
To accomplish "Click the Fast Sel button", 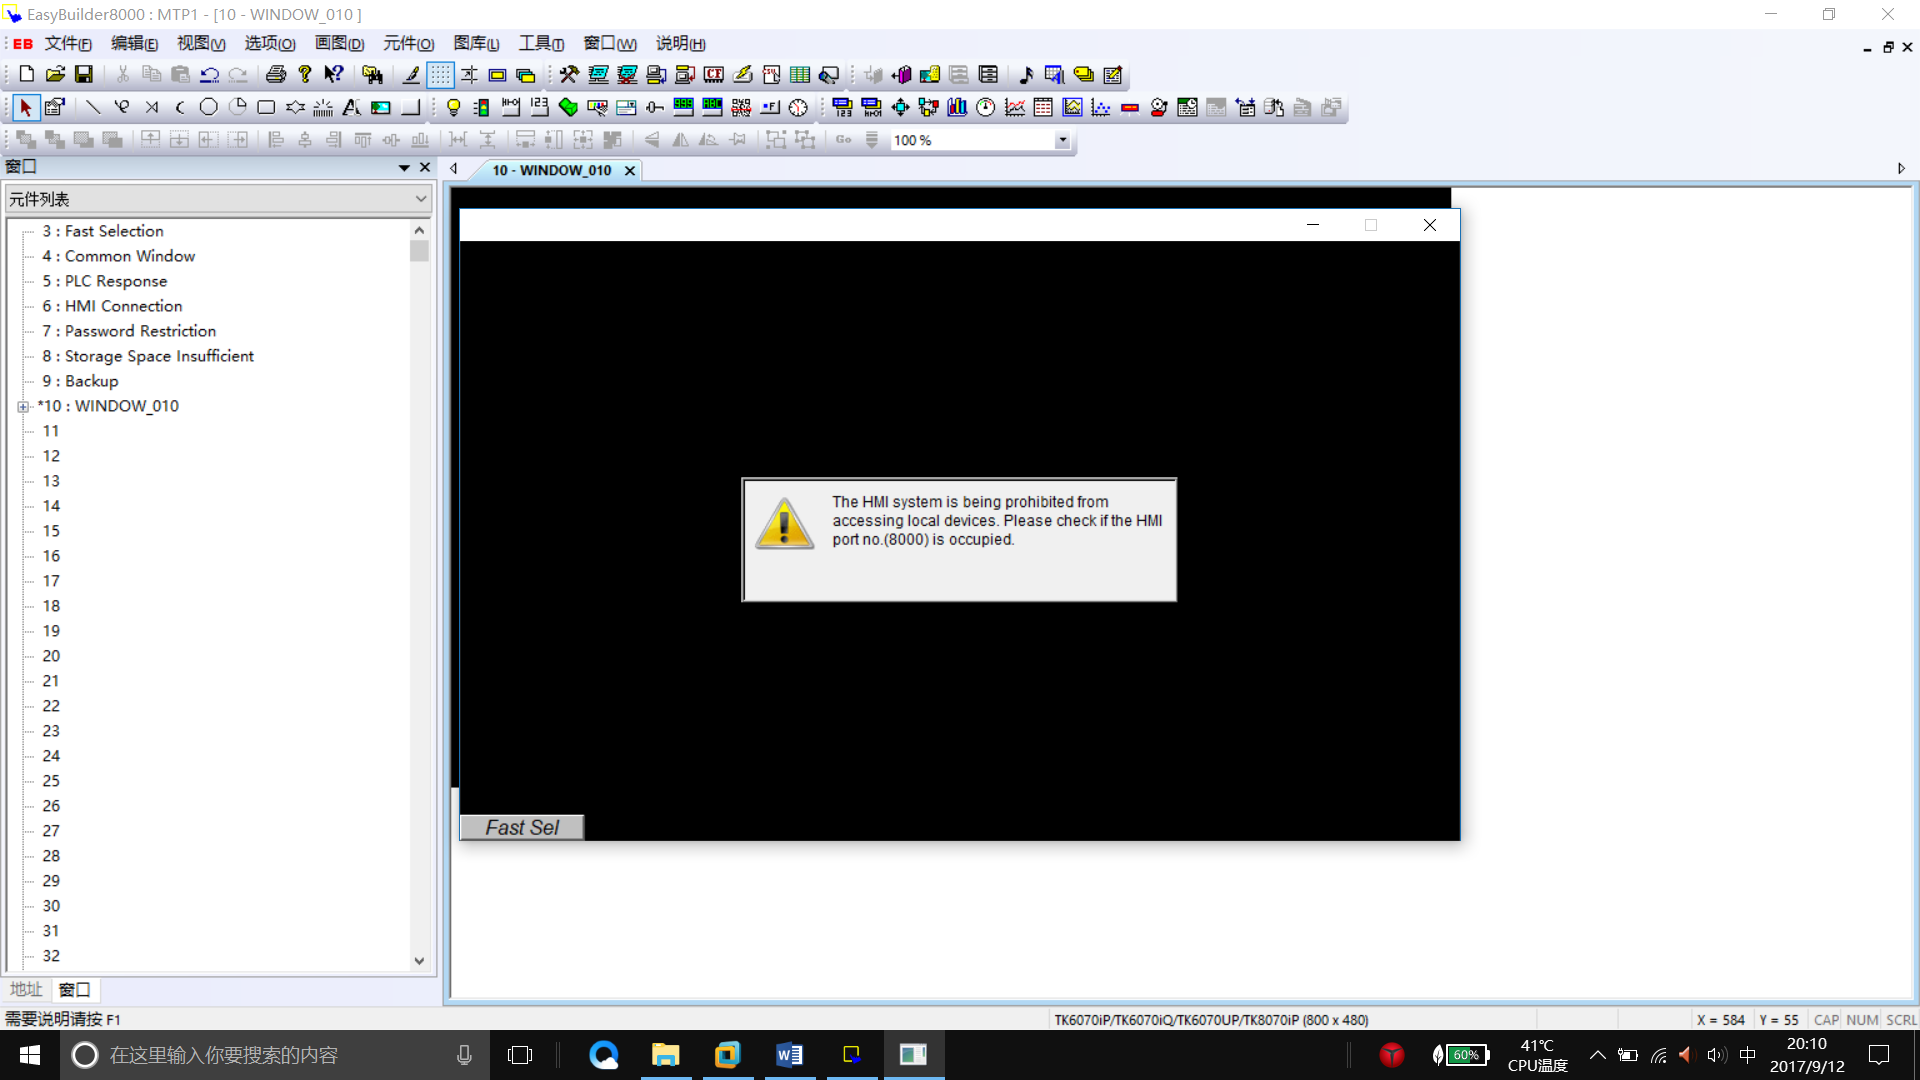I will tap(521, 827).
